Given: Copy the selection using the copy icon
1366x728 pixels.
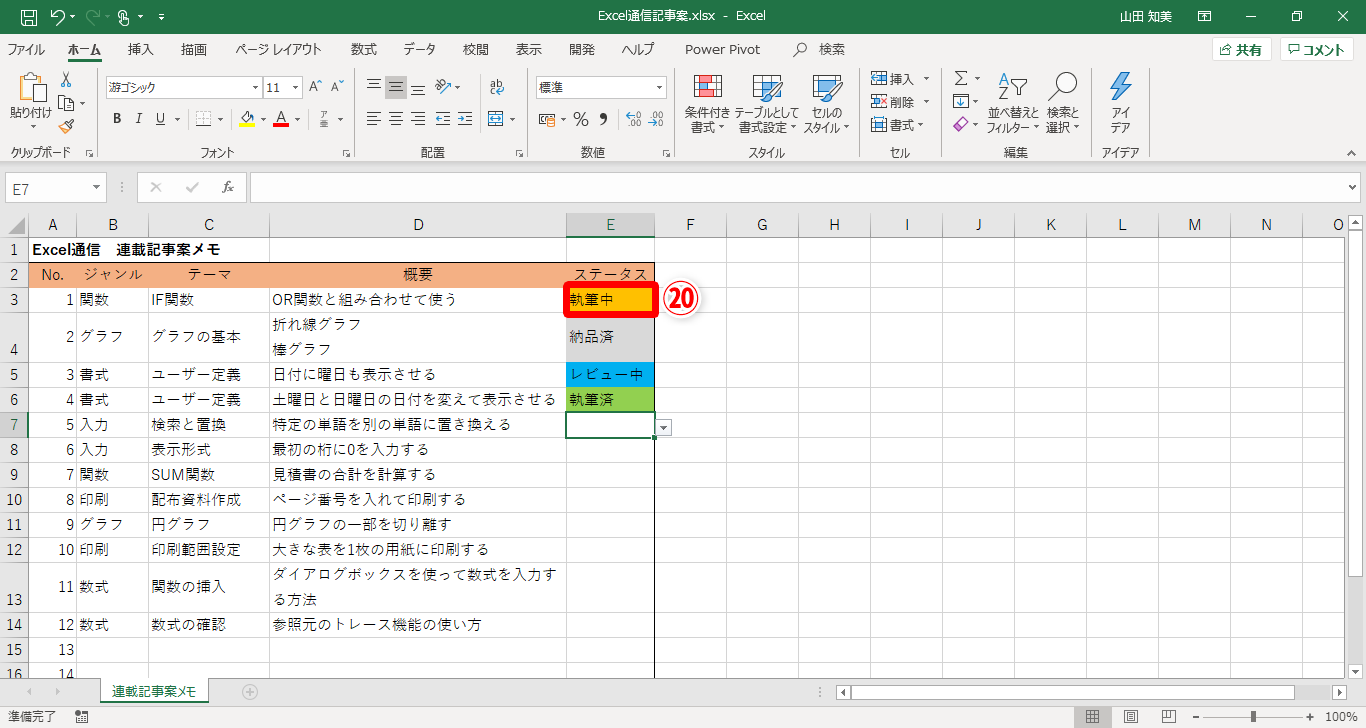Looking at the screenshot, I should click(x=66, y=103).
